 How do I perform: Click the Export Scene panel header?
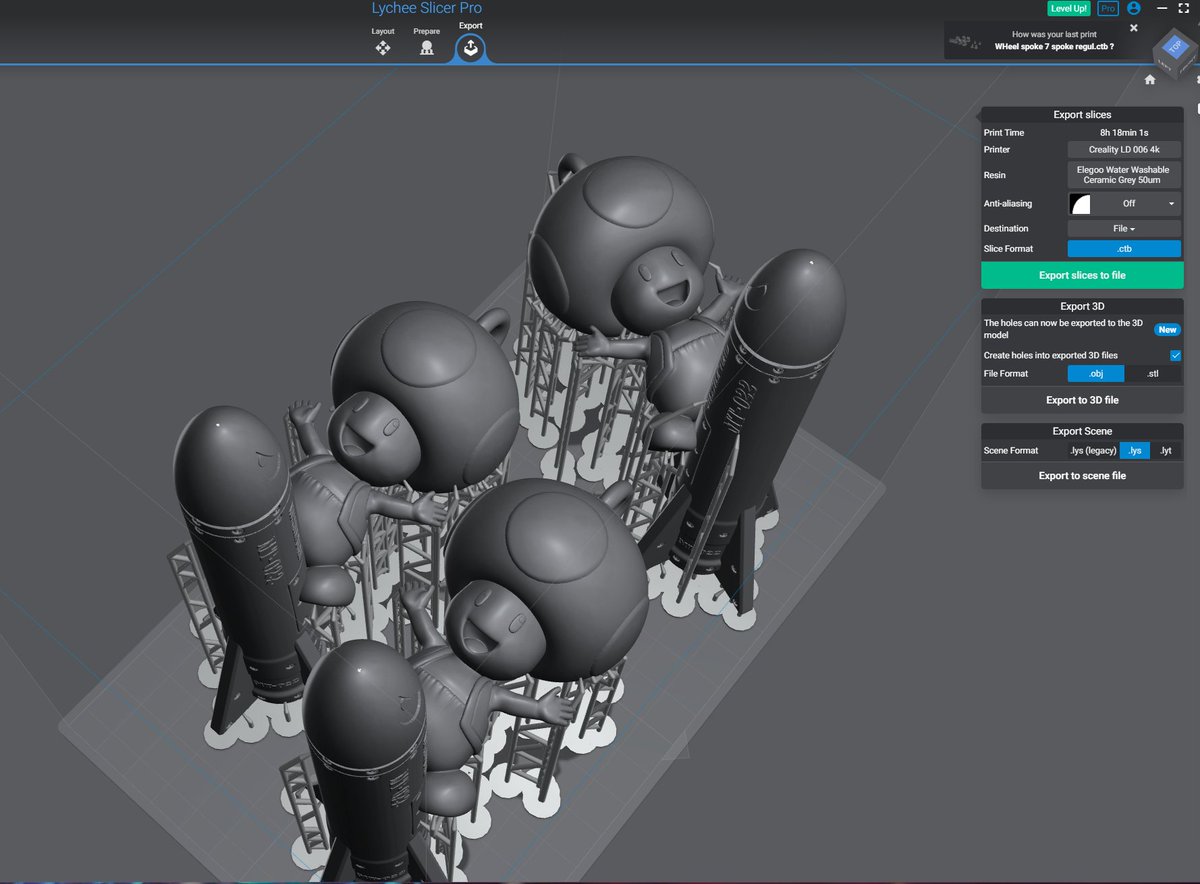[x=1082, y=431]
